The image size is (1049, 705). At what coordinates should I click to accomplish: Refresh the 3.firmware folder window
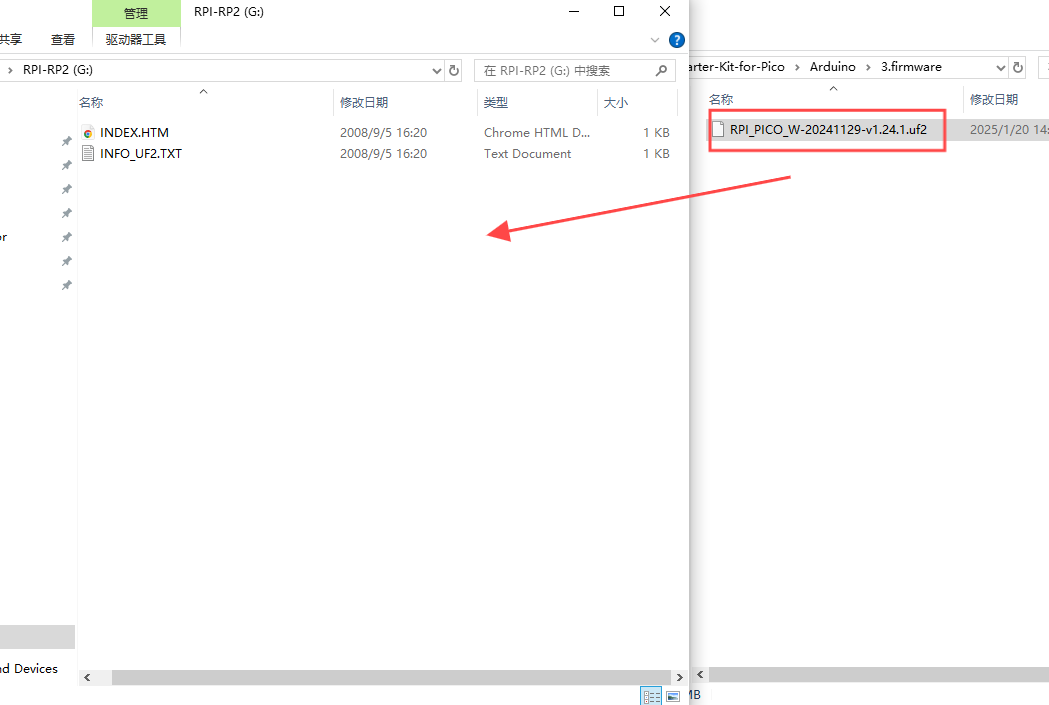click(x=1018, y=68)
